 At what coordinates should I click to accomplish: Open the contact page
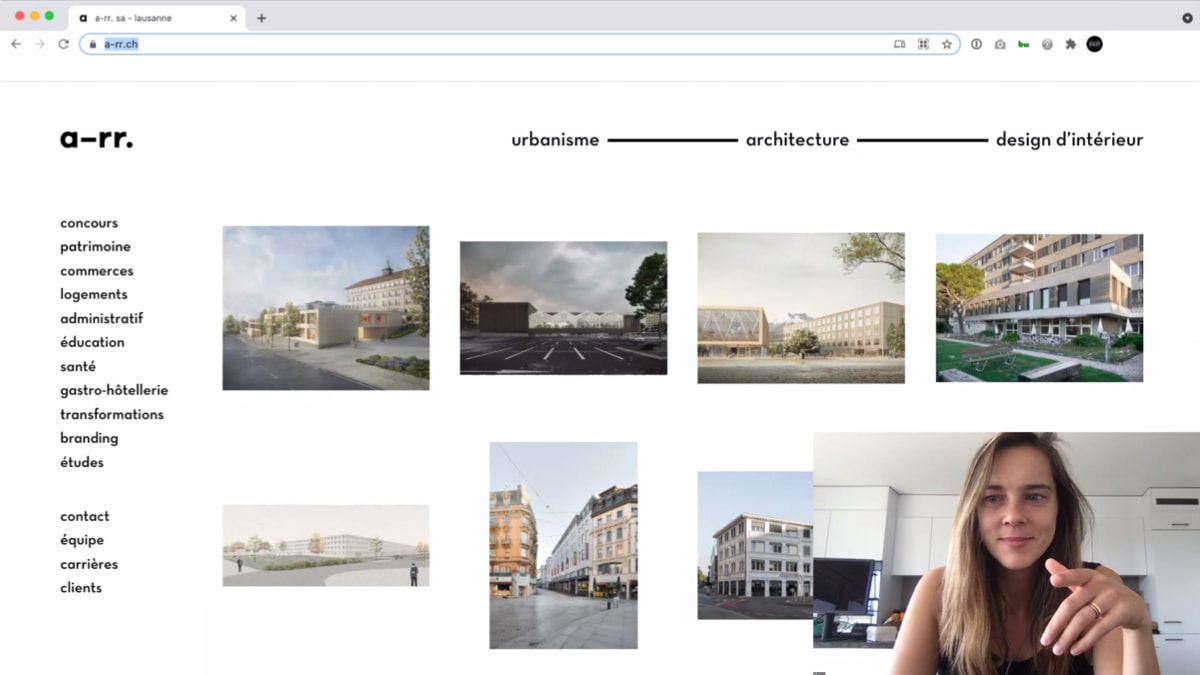(x=85, y=516)
